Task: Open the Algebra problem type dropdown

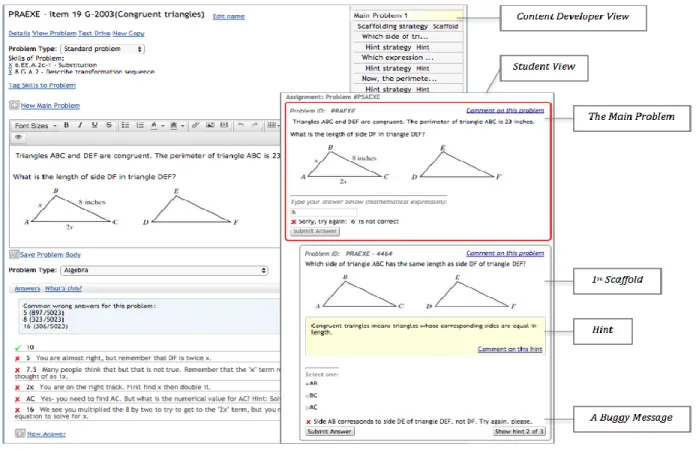Action: click(165, 270)
